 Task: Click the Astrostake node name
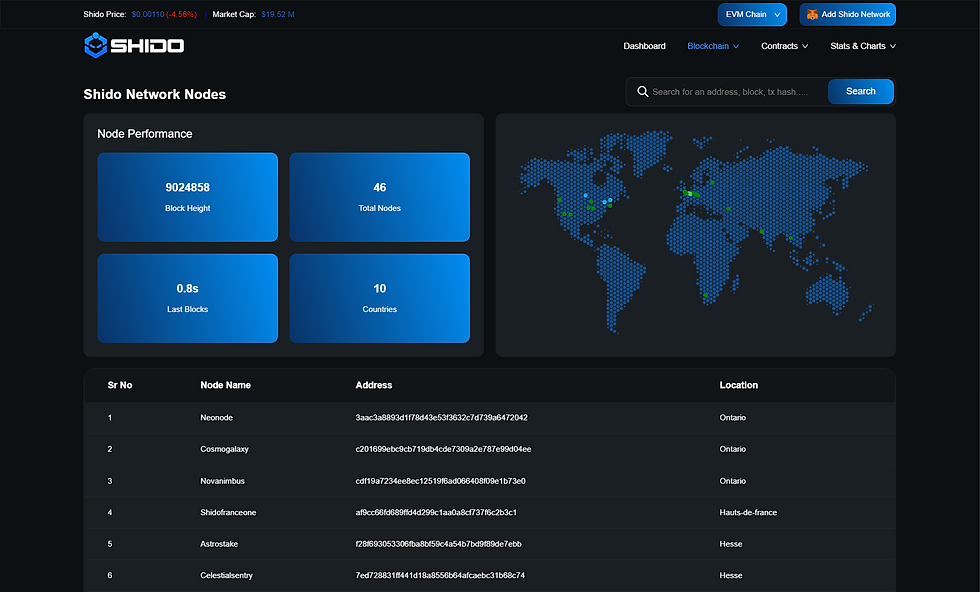(219, 544)
